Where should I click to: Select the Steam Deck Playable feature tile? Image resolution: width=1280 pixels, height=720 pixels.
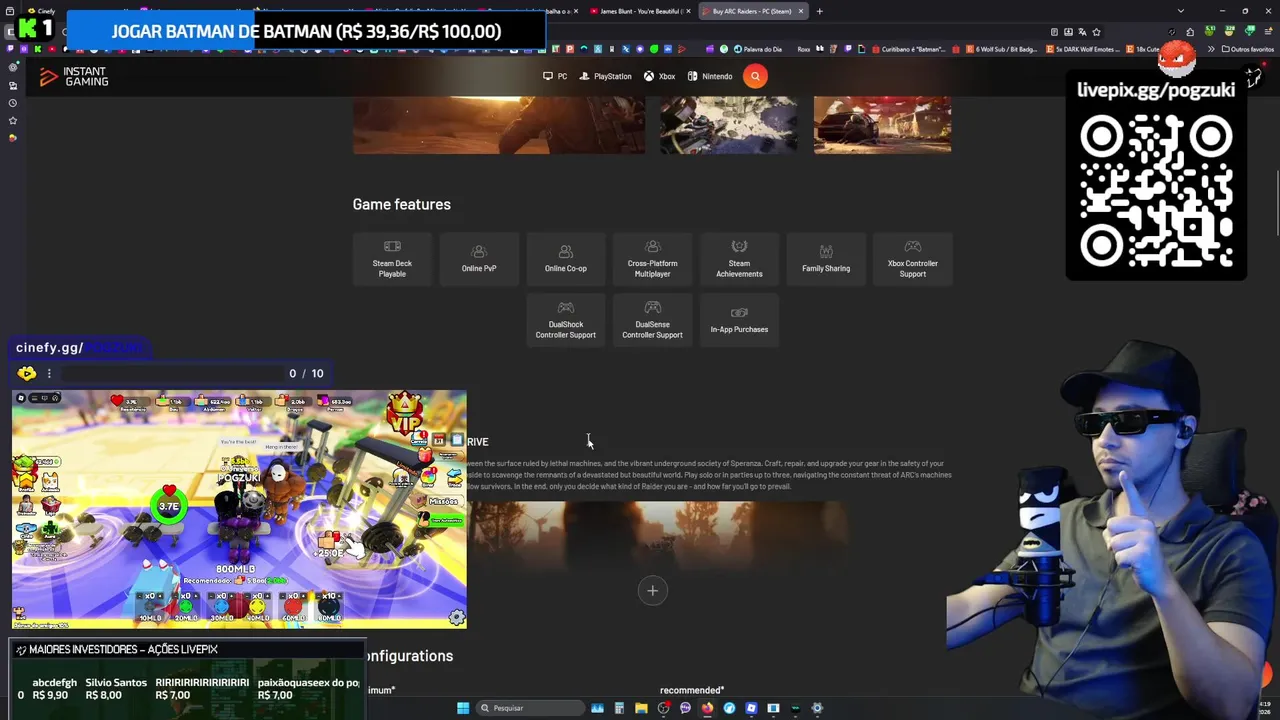tap(392, 259)
